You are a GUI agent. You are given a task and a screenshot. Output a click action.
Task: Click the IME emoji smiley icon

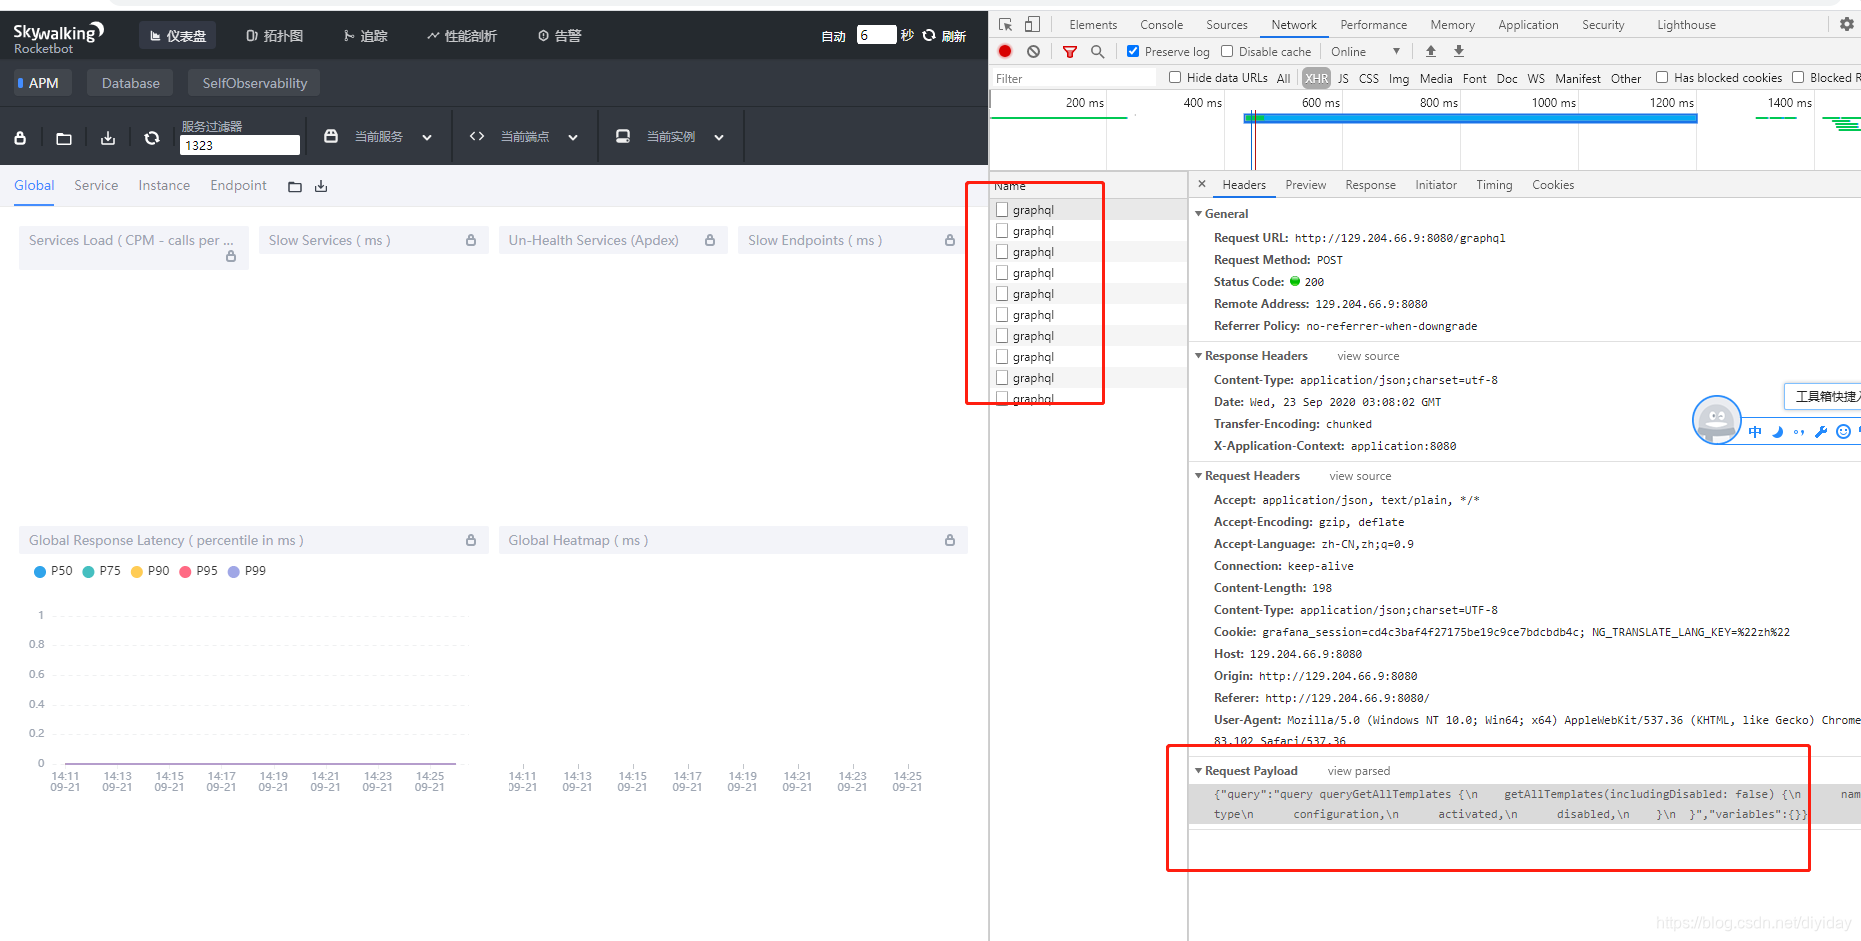tap(1843, 432)
